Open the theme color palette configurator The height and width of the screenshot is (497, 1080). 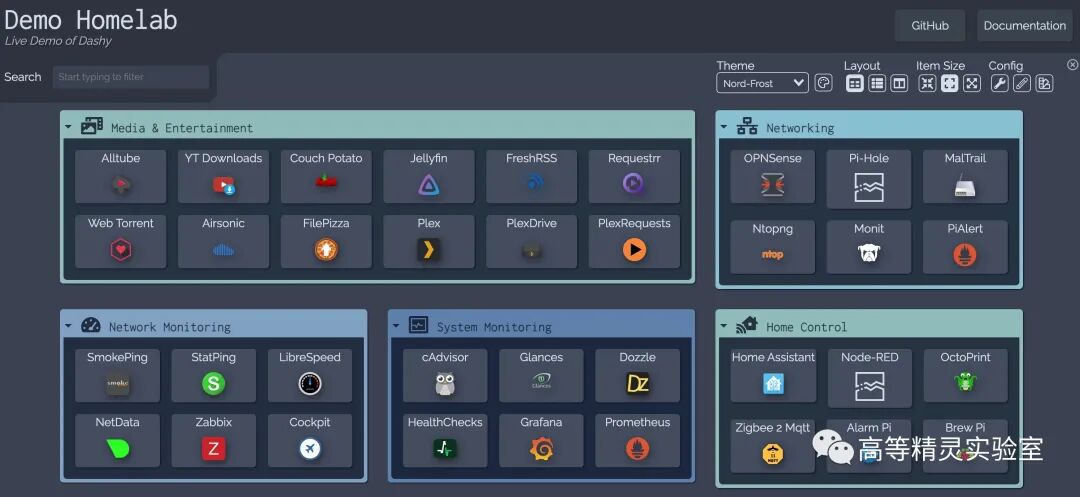(x=823, y=83)
